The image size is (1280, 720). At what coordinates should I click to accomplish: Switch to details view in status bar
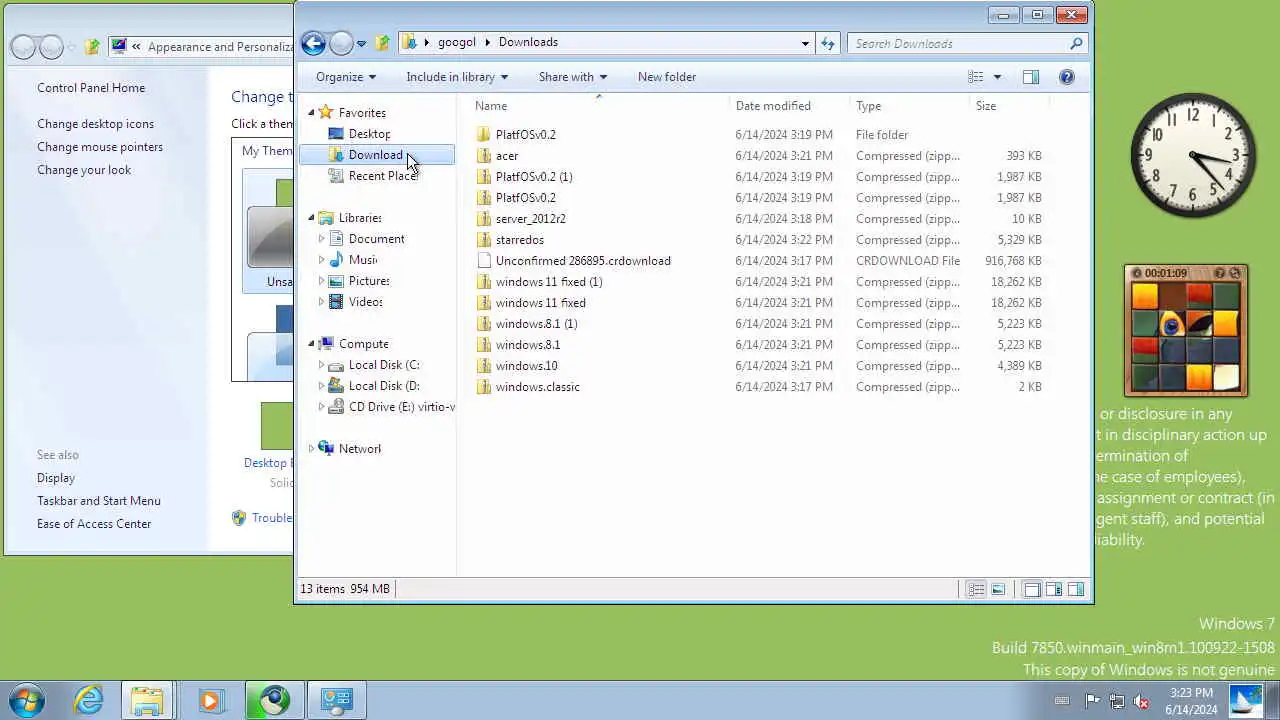pos(976,590)
